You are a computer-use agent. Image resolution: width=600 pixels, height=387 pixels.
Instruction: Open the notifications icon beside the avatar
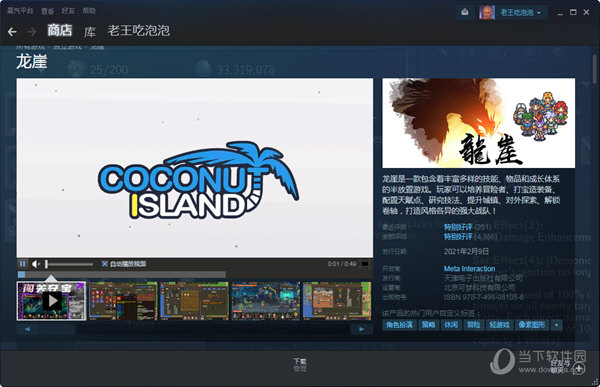[465, 12]
